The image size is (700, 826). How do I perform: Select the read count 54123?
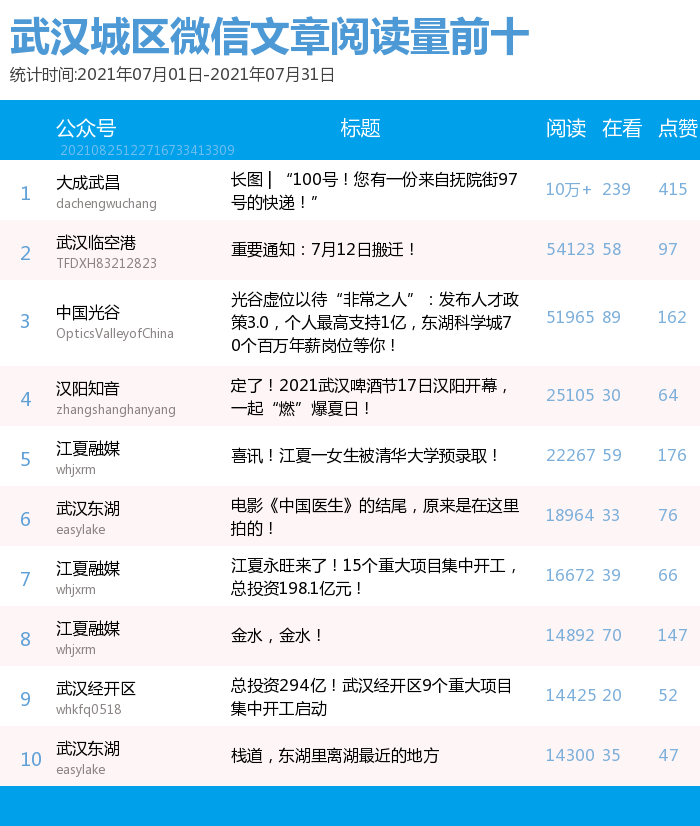pyautogui.click(x=569, y=249)
